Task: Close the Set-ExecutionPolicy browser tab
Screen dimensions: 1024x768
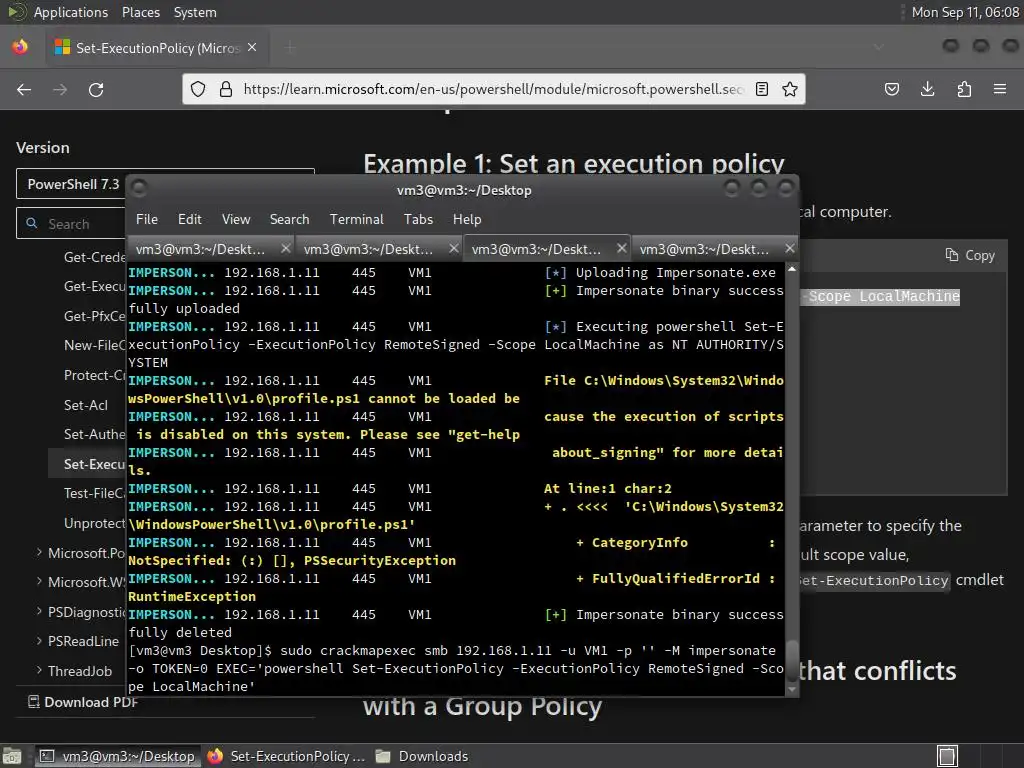Action: (252, 48)
